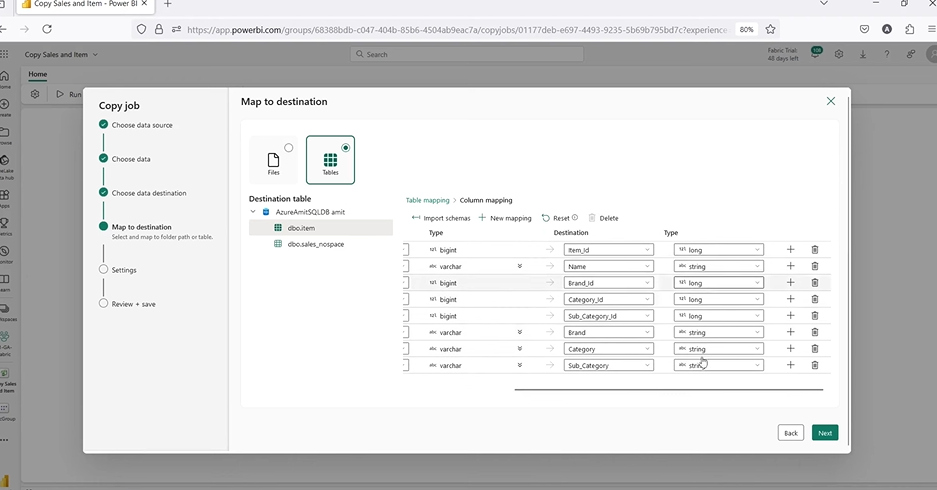Screen dimensions: 937x490
Task: Open Power BI settings gear in header
Action: pos(839,54)
